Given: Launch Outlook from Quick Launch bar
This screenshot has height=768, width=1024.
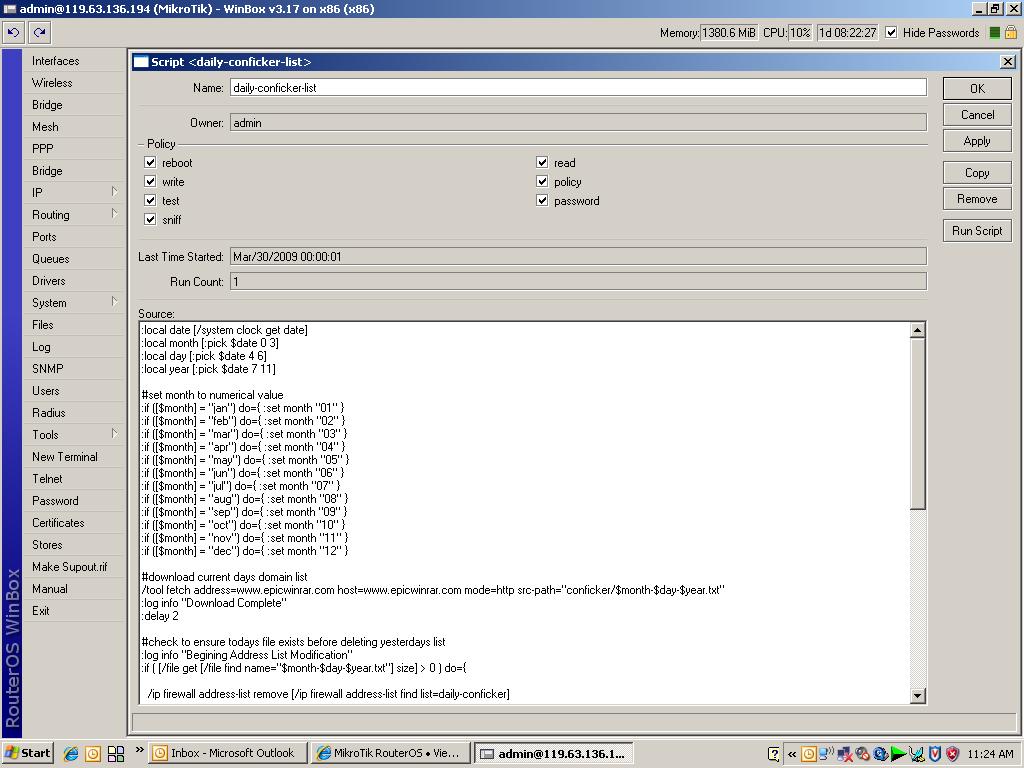Looking at the screenshot, I should [93, 754].
